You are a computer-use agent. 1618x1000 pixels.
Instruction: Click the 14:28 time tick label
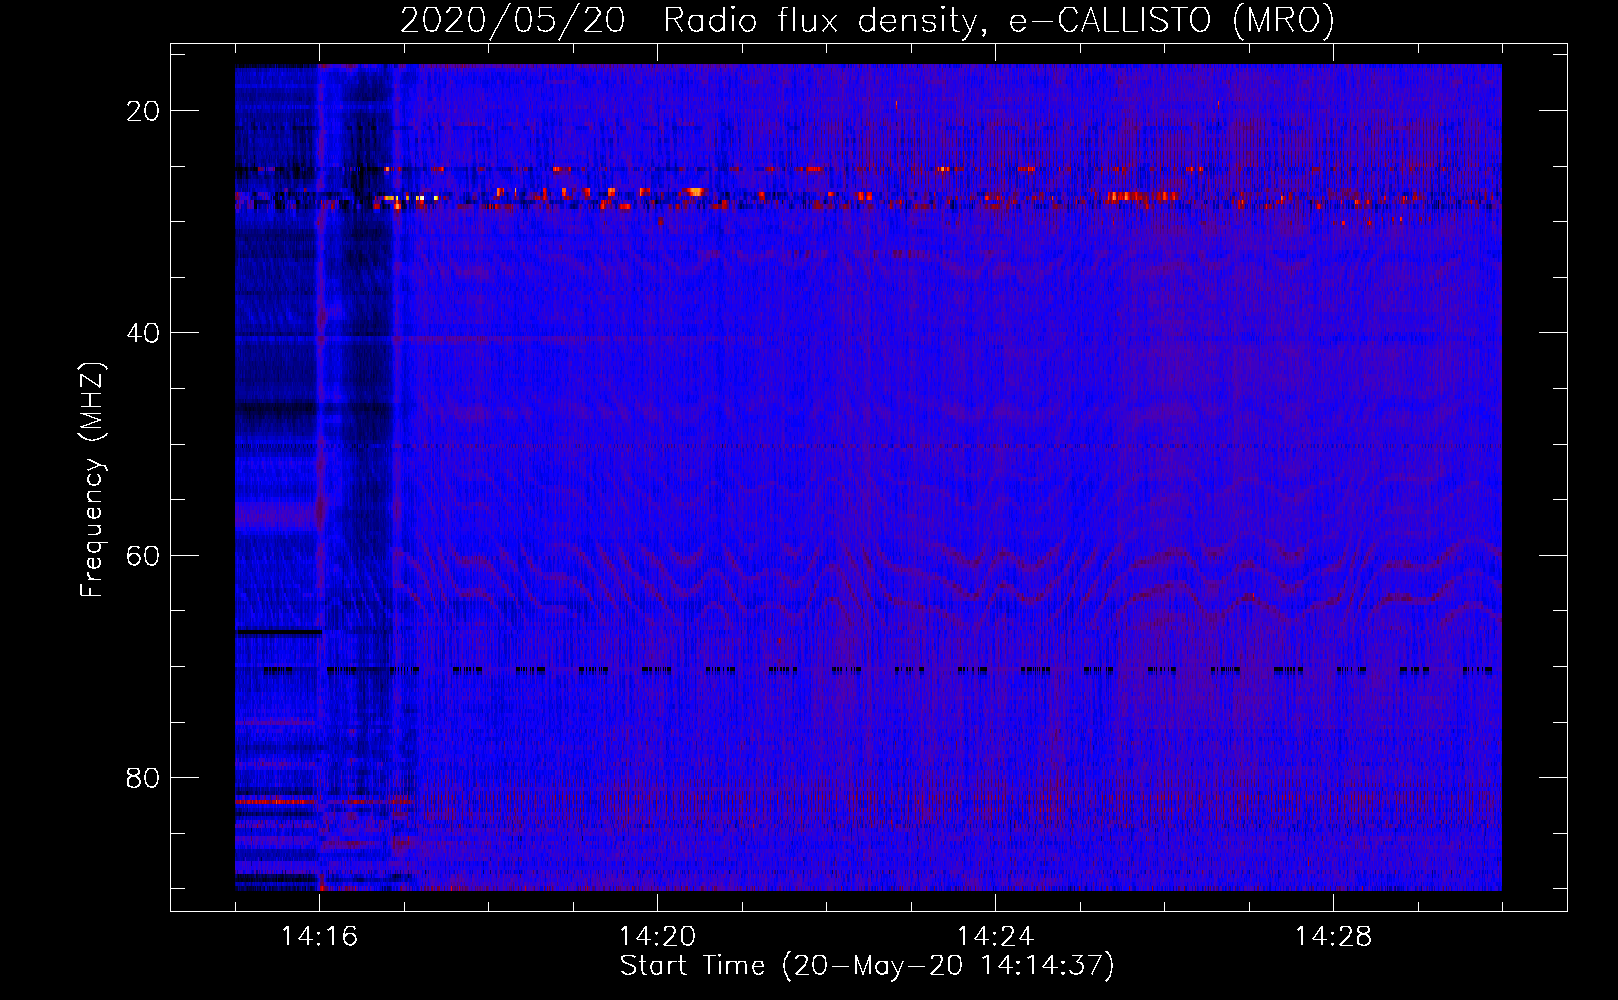(1333, 937)
